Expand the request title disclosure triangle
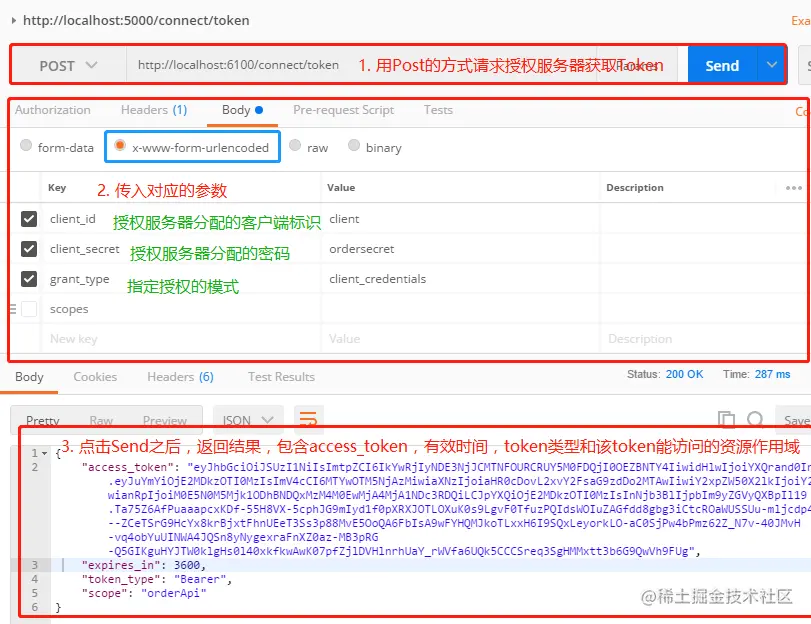This screenshot has height=624, width=811. [13, 21]
